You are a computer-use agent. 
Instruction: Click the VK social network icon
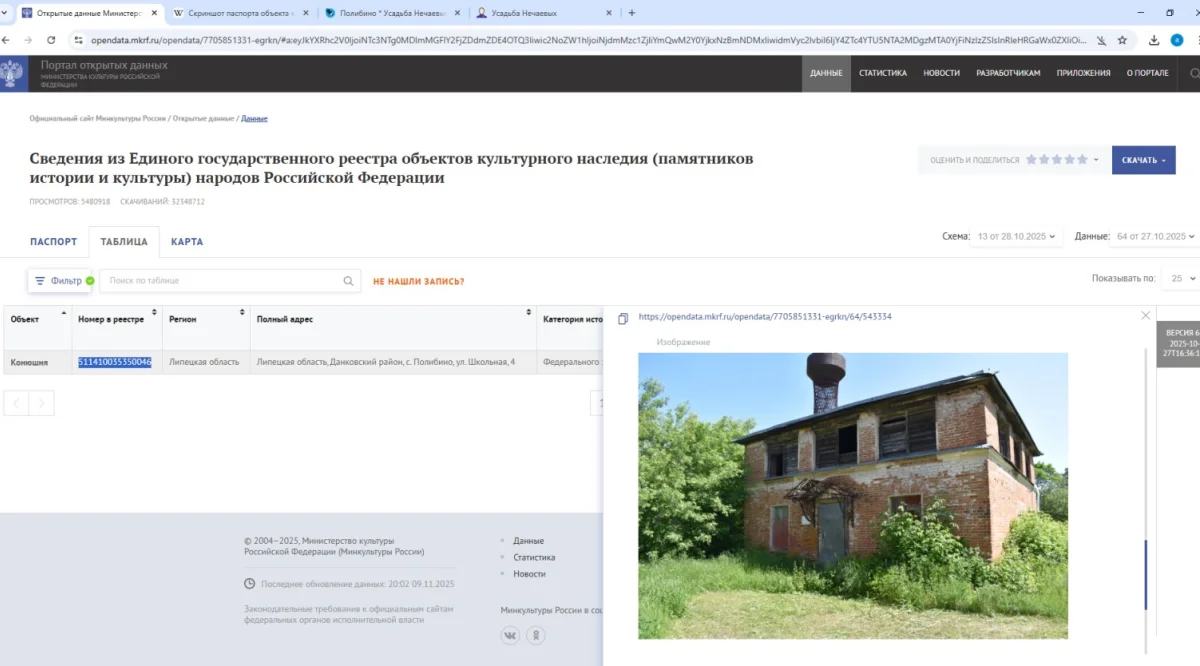pyautogui.click(x=510, y=635)
